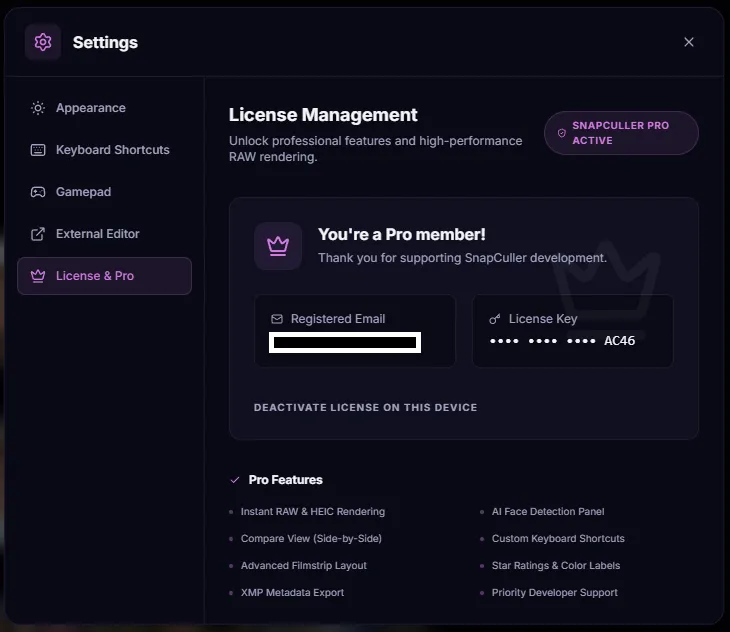Click the 'License Management' heading
The width and height of the screenshot is (730, 632).
[x=323, y=115]
